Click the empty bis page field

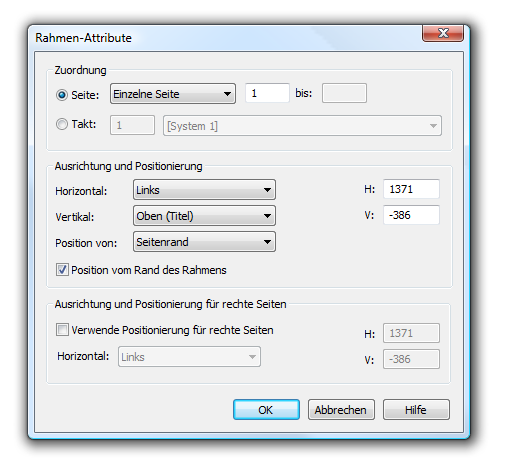pyautogui.click(x=344, y=93)
